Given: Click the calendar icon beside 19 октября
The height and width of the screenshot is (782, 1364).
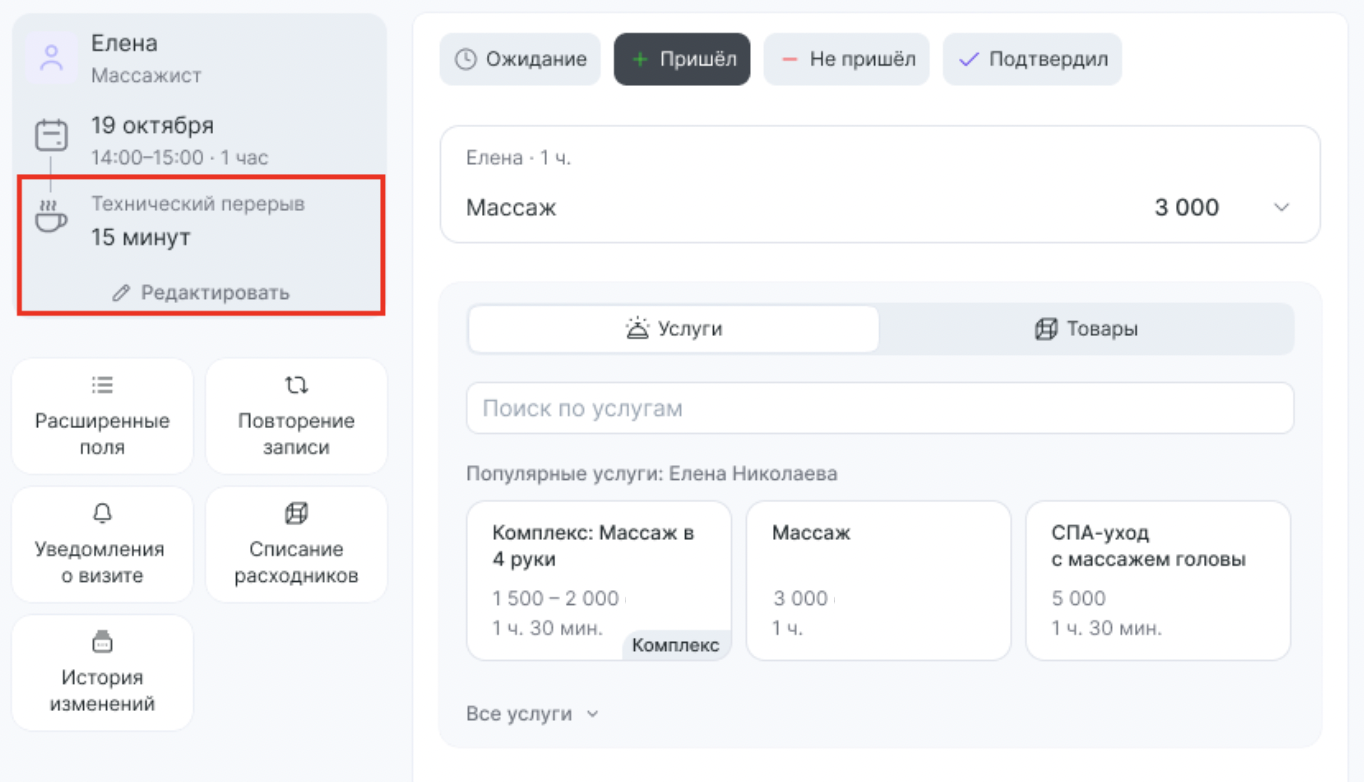Looking at the screenshot, I should point(51,136).
